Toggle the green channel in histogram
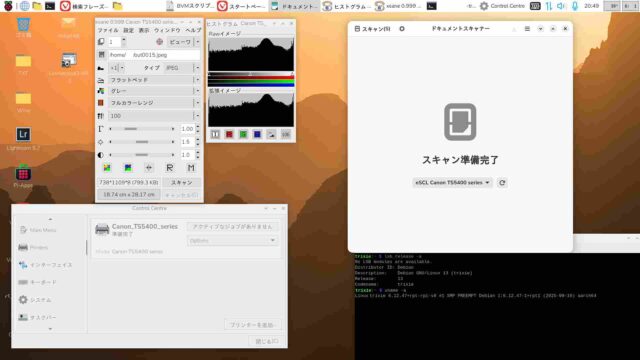Image resolution: width=640 pixels, height=360 pixels. point(243,134)
